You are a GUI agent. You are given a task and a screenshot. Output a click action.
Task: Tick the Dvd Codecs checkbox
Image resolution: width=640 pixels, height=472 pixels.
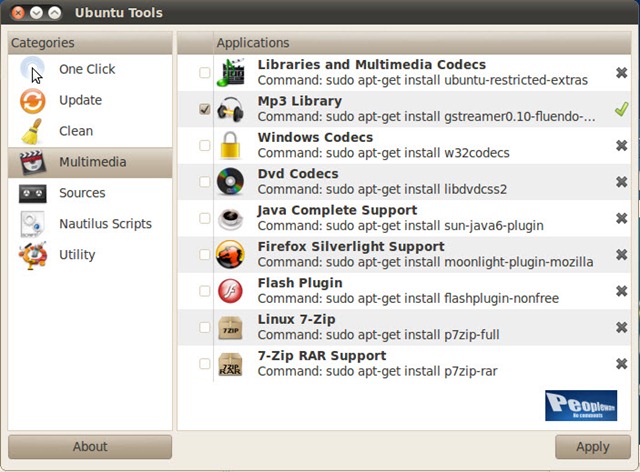click(x=204, y=182)
